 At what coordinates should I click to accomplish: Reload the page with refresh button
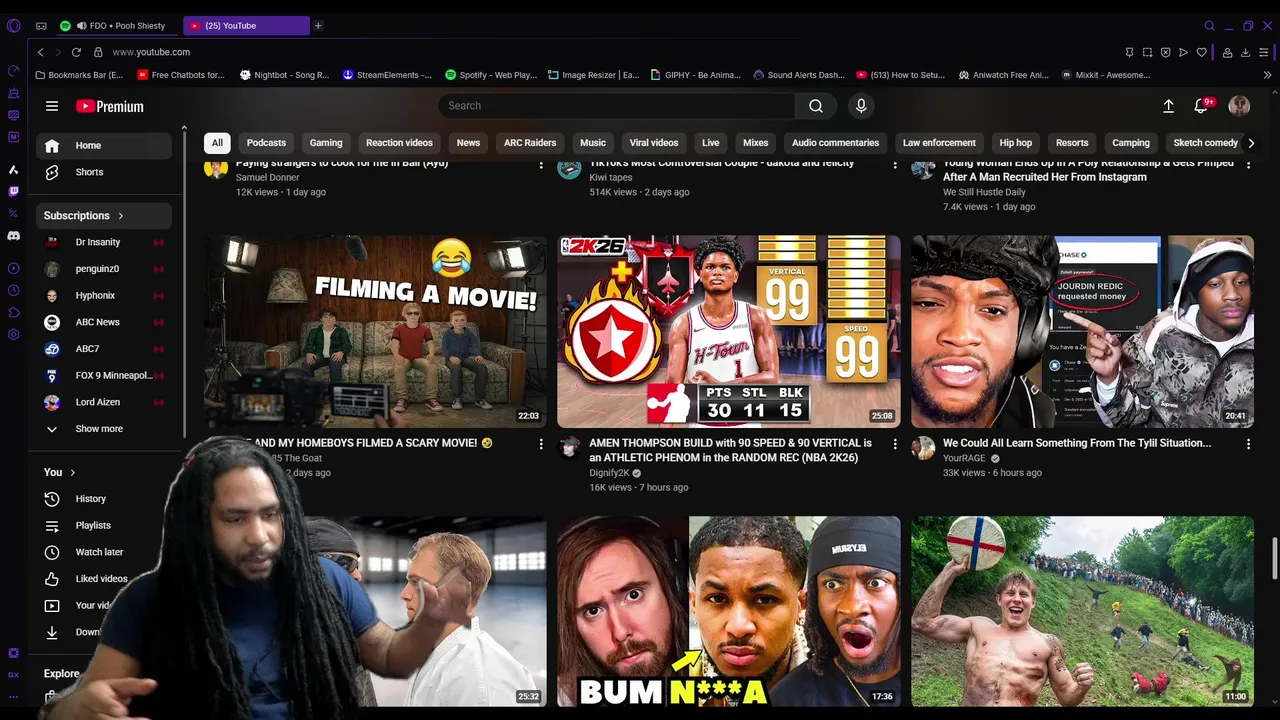76,52
